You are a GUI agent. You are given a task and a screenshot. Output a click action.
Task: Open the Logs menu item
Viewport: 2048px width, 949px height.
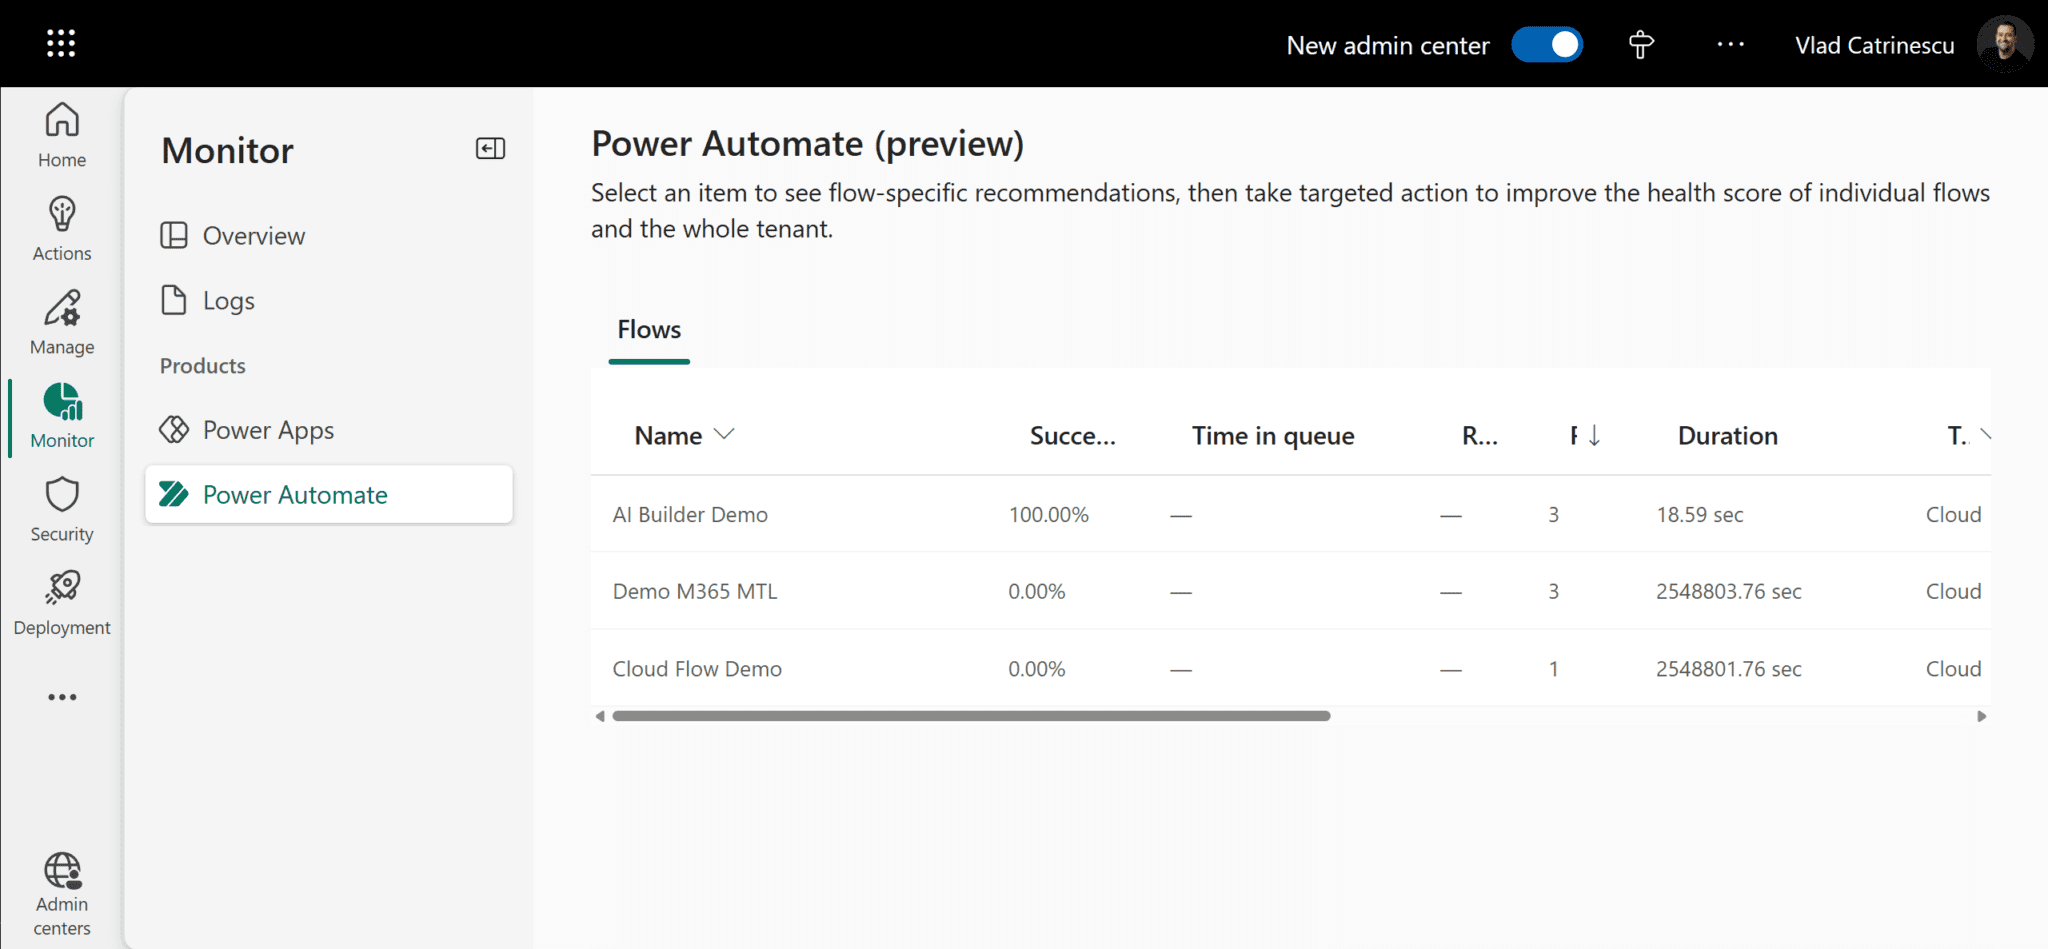pyautogui.click(x=228, y=300)
